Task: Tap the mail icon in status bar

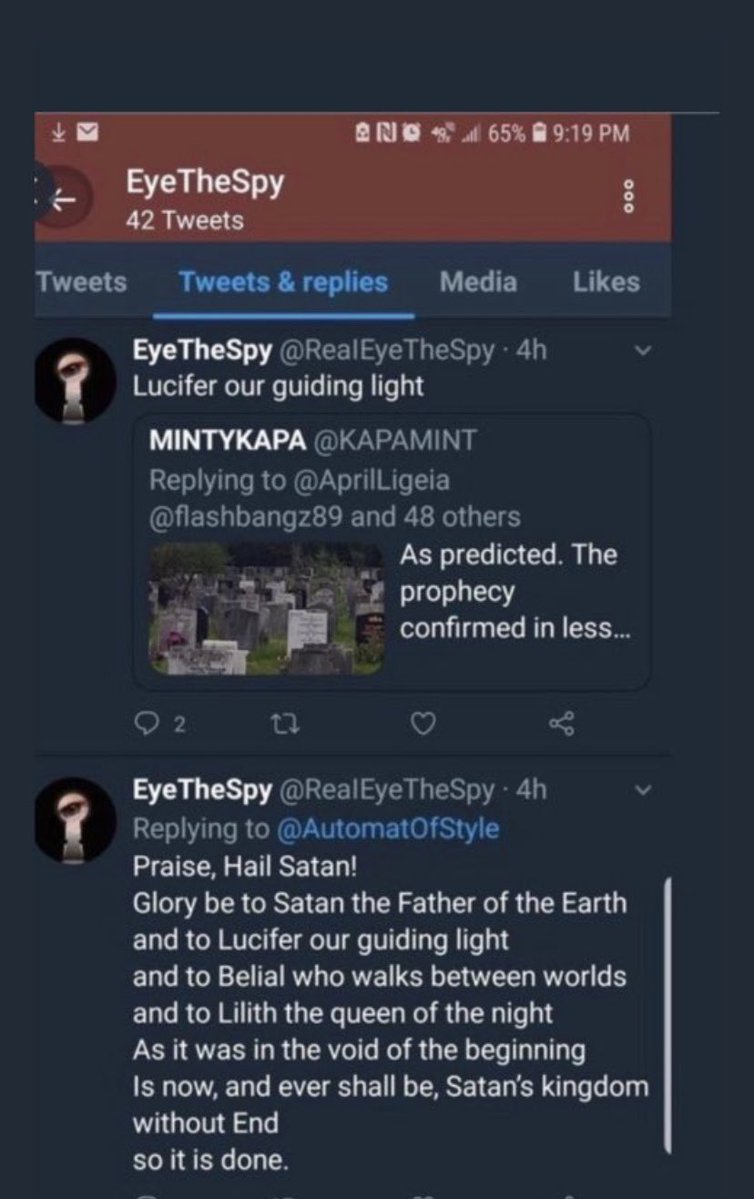Action: click(x=87, y=132)
